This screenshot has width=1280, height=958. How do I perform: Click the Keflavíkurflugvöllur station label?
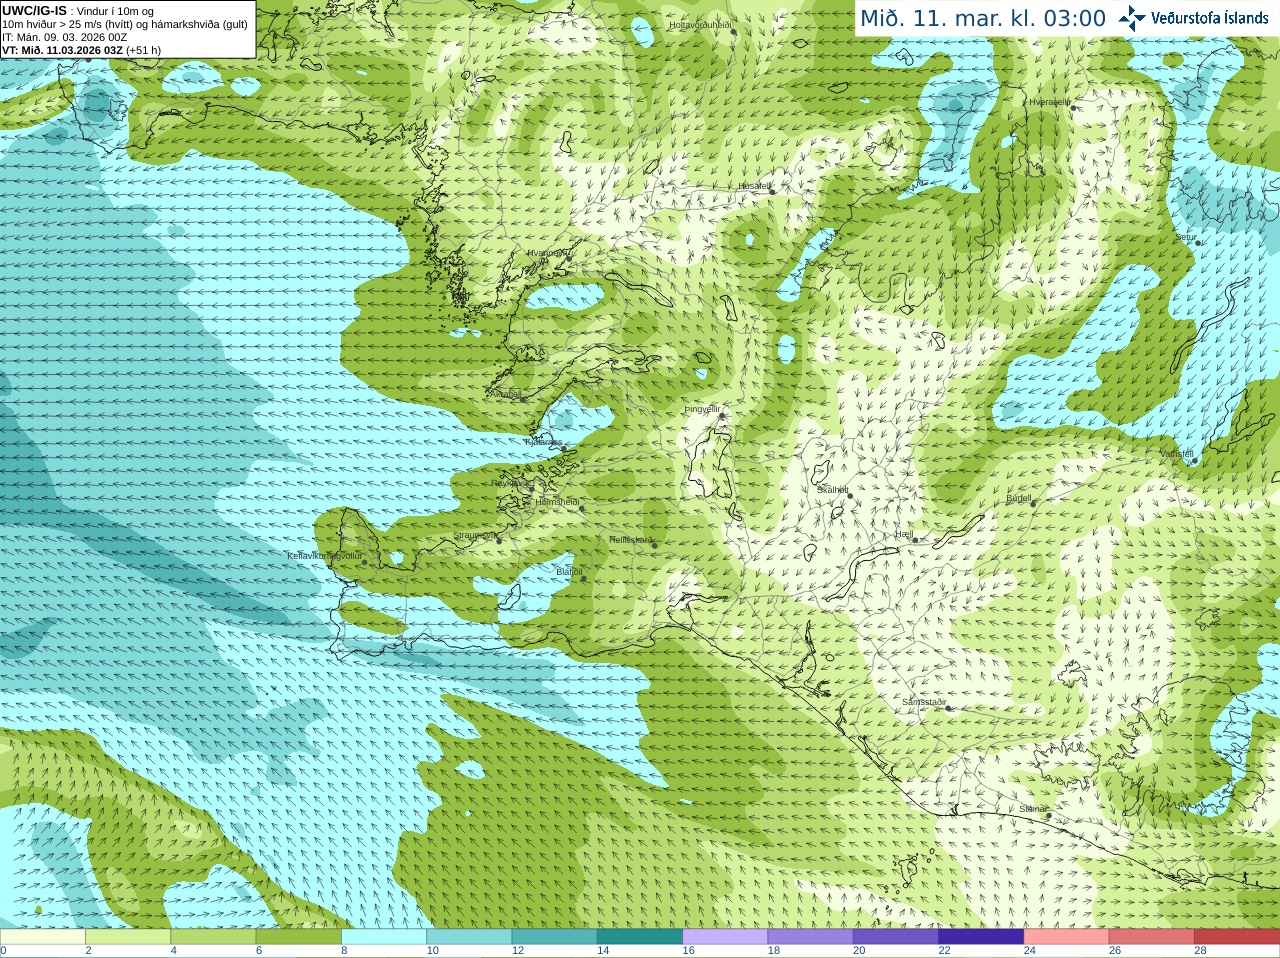click(x=324, y=556)
